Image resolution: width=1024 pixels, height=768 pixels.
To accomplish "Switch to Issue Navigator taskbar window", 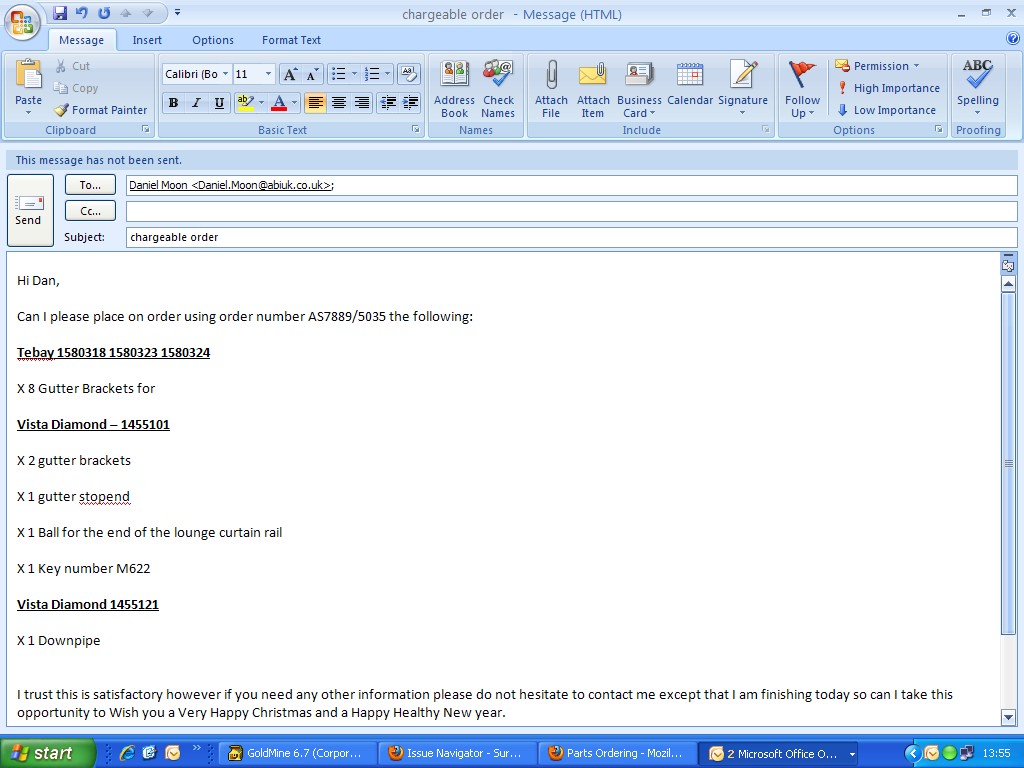I will [x=457, y=753].
